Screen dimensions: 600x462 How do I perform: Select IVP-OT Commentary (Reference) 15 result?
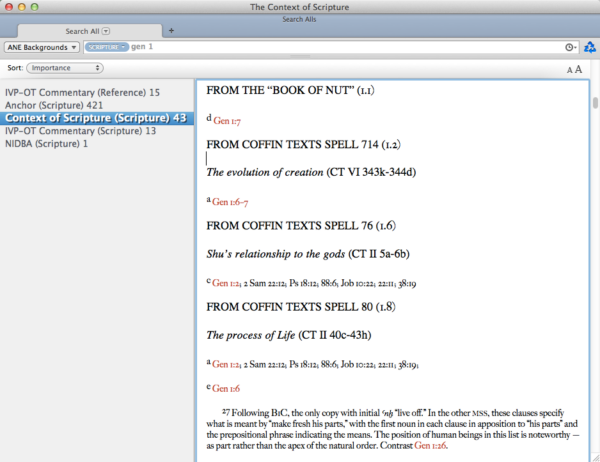tap(82, 92)
